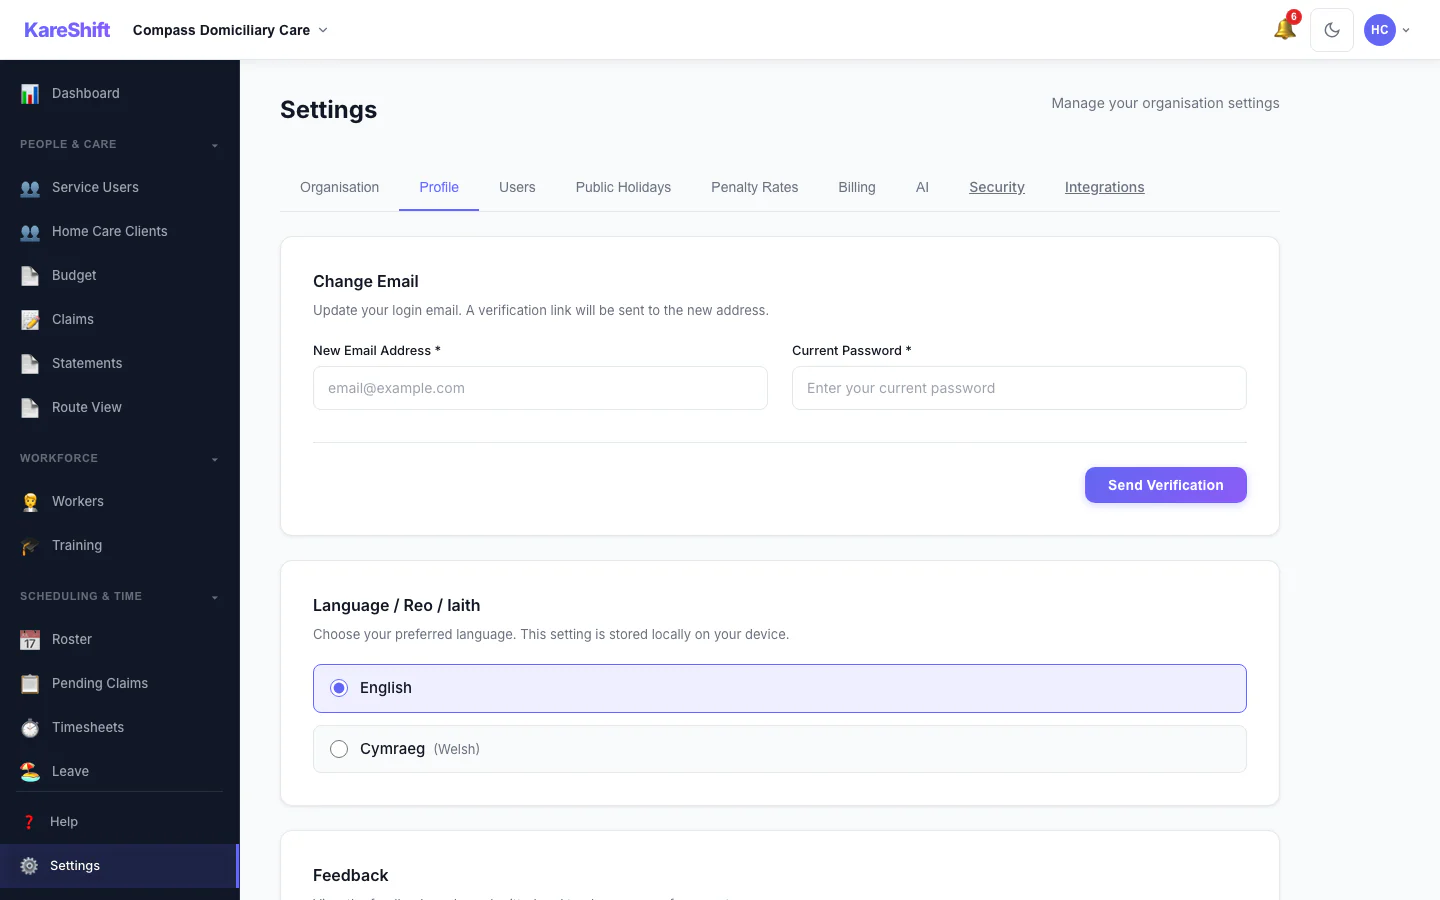This screenshot has width=1440, height=900.
Task: Click the KareShift logo
Action: tap(67, 30)
